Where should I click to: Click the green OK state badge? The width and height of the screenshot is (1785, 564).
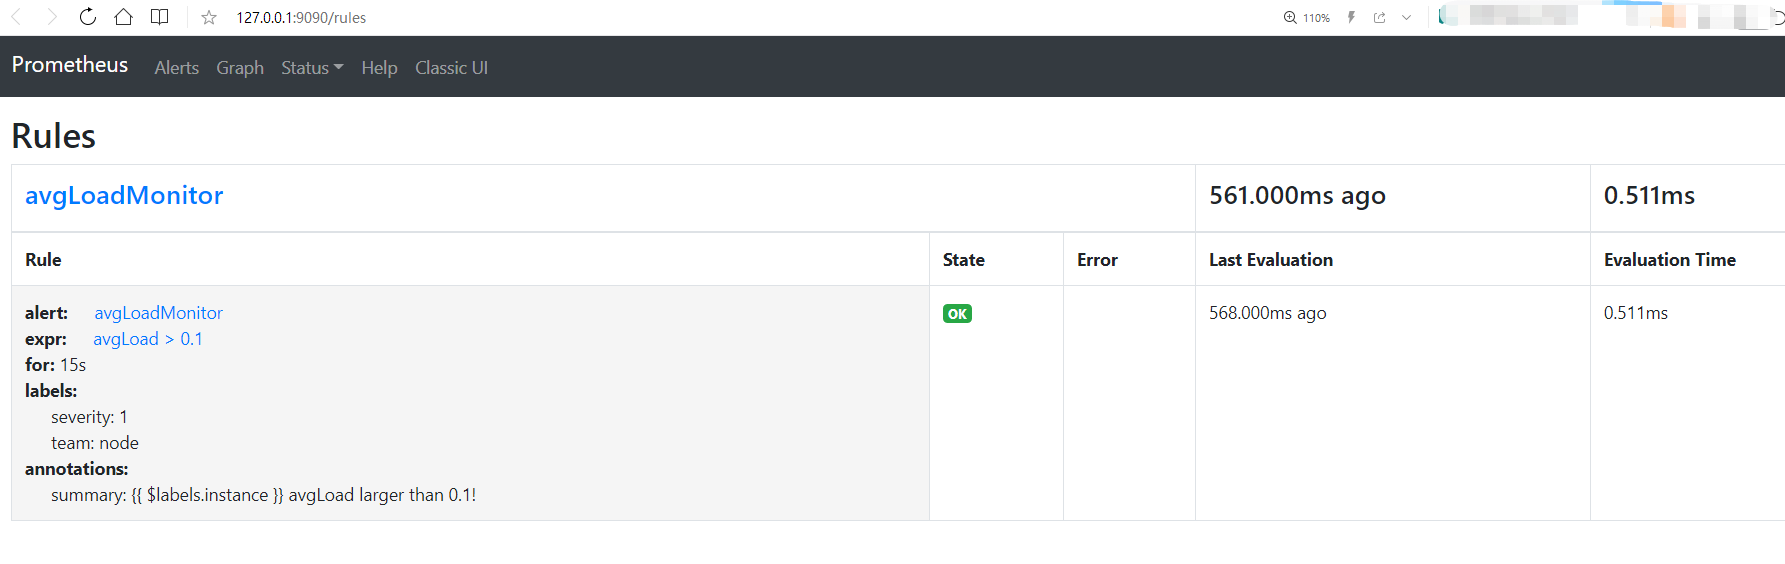pos(957,314)
